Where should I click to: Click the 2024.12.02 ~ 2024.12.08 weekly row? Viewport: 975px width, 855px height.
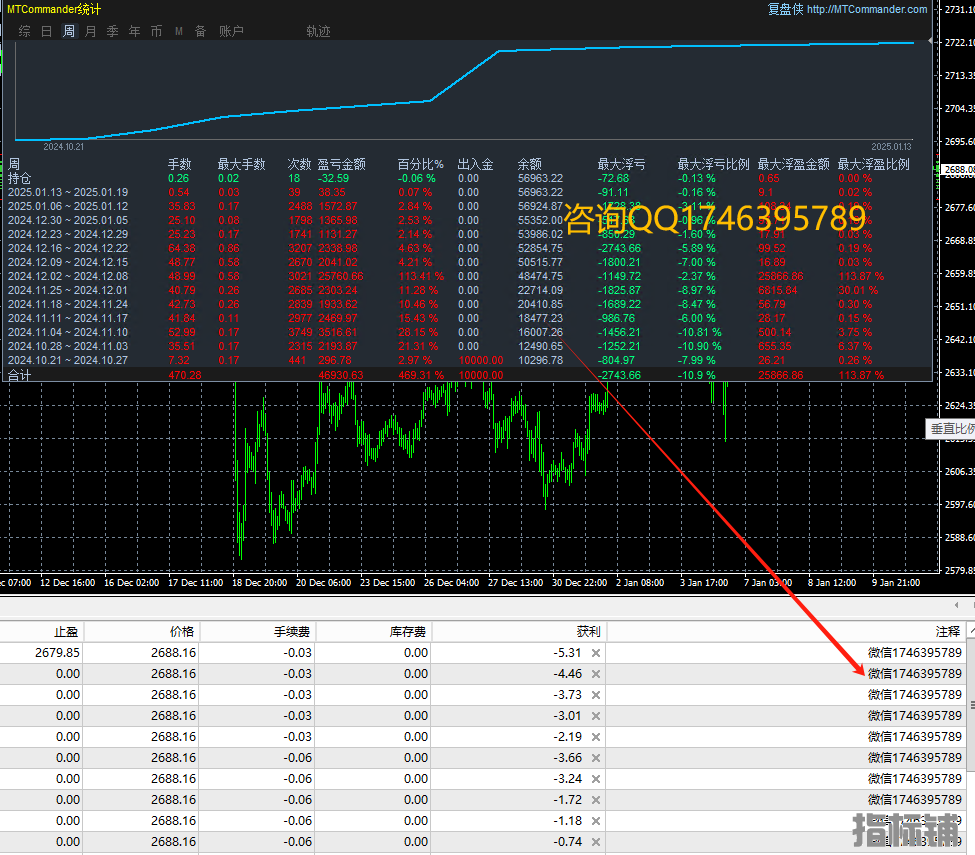point(68,276)
